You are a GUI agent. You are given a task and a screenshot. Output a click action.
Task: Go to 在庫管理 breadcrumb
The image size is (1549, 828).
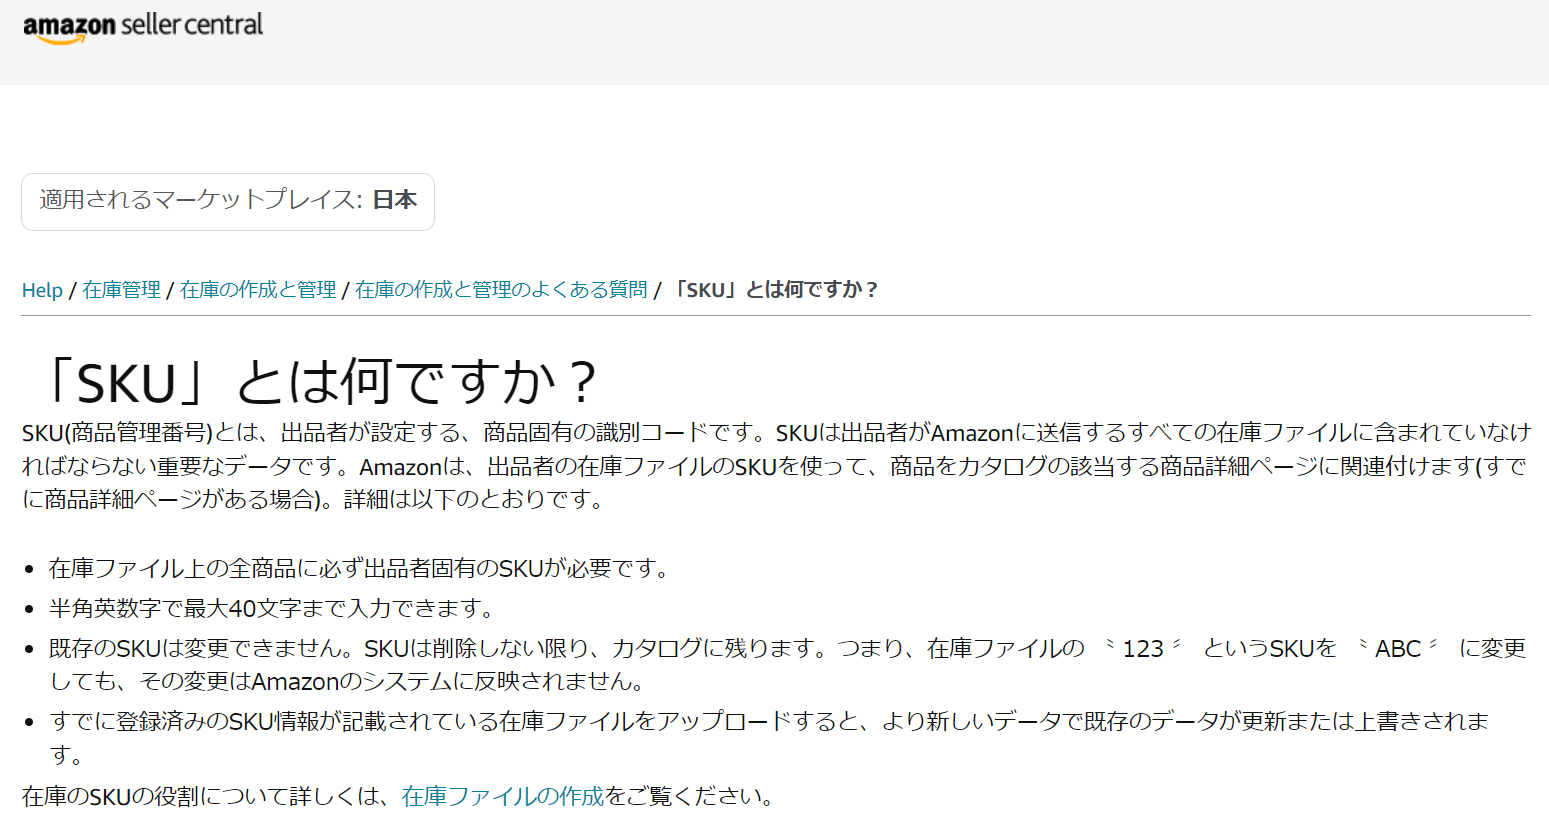coord(122,290)
